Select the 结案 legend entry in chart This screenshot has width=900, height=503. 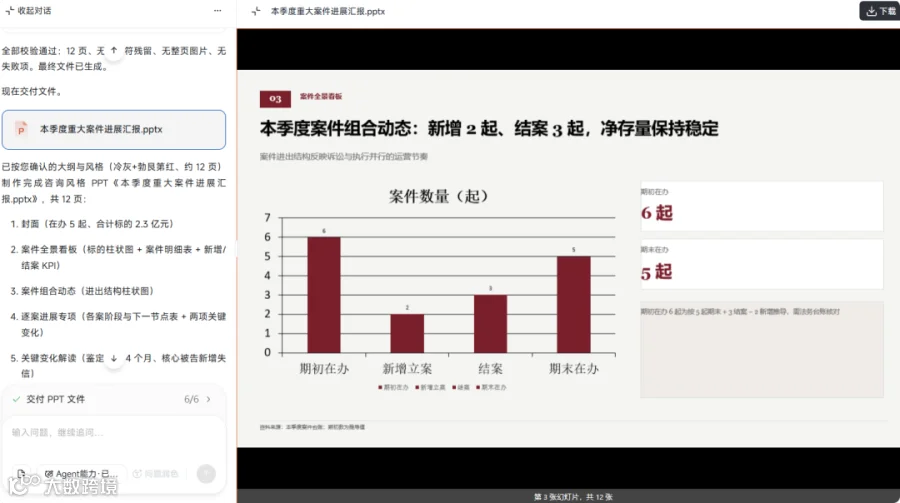pyautogui.click(x=461, y=388)
